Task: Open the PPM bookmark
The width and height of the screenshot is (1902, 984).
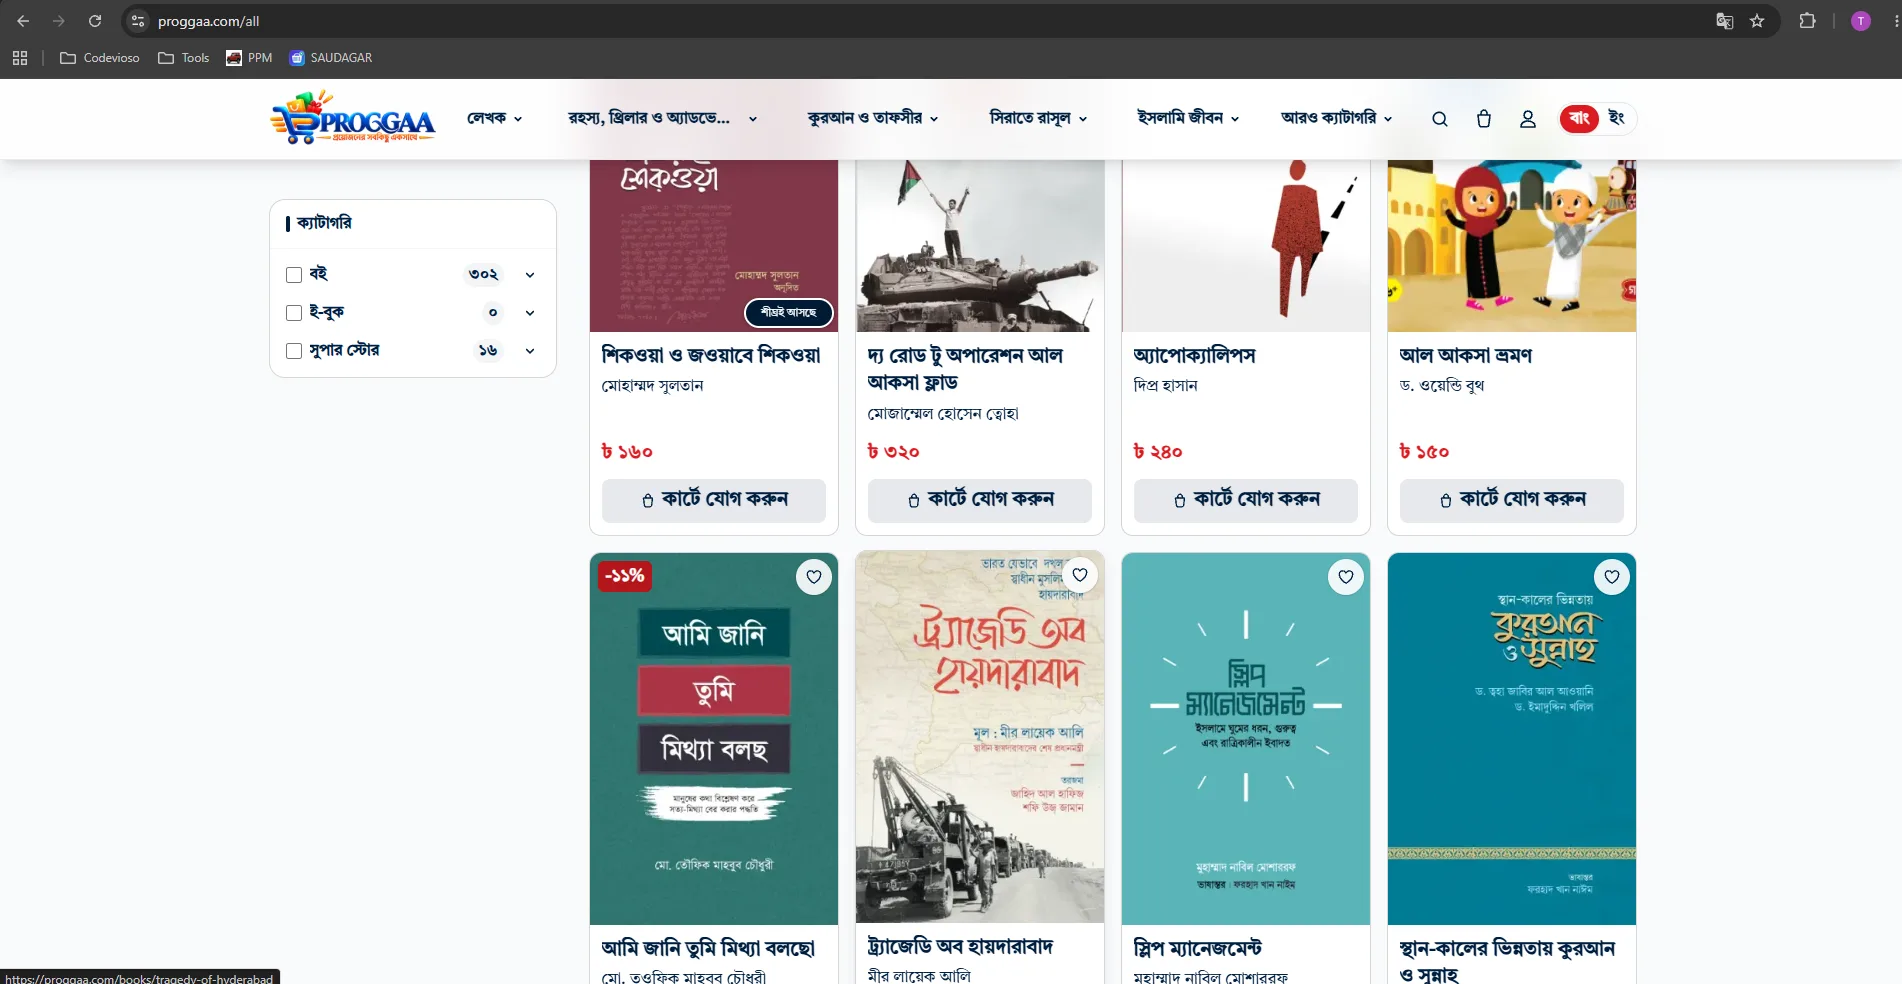Action: pos(249,58)
